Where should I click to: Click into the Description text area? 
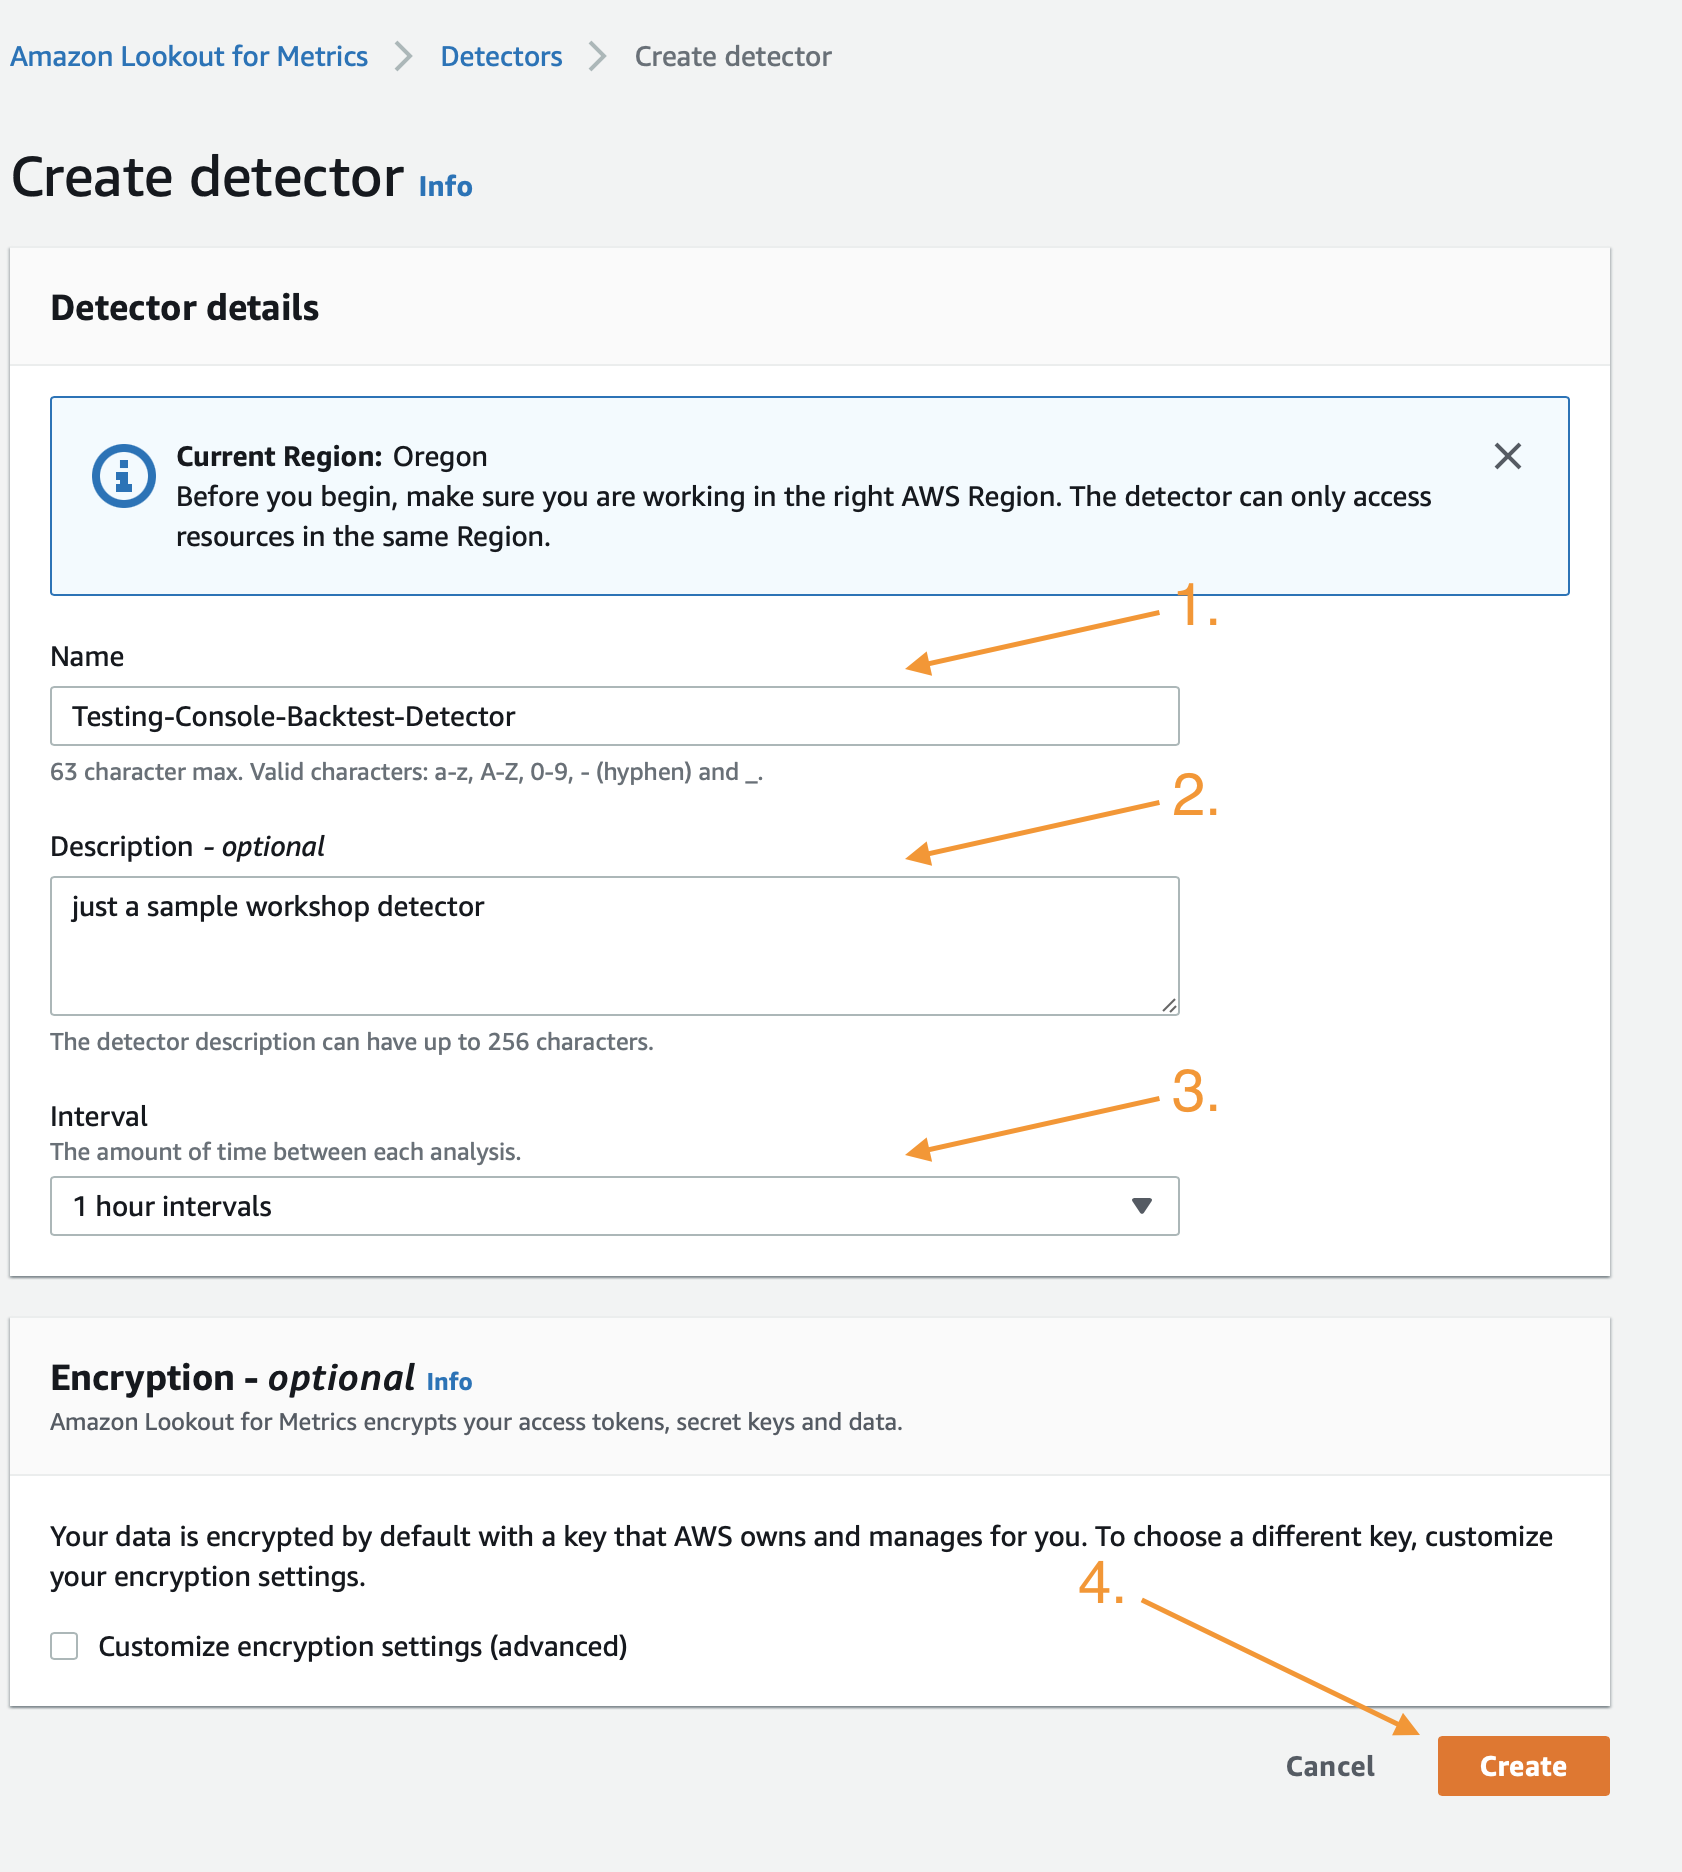[x=614, y=946]
